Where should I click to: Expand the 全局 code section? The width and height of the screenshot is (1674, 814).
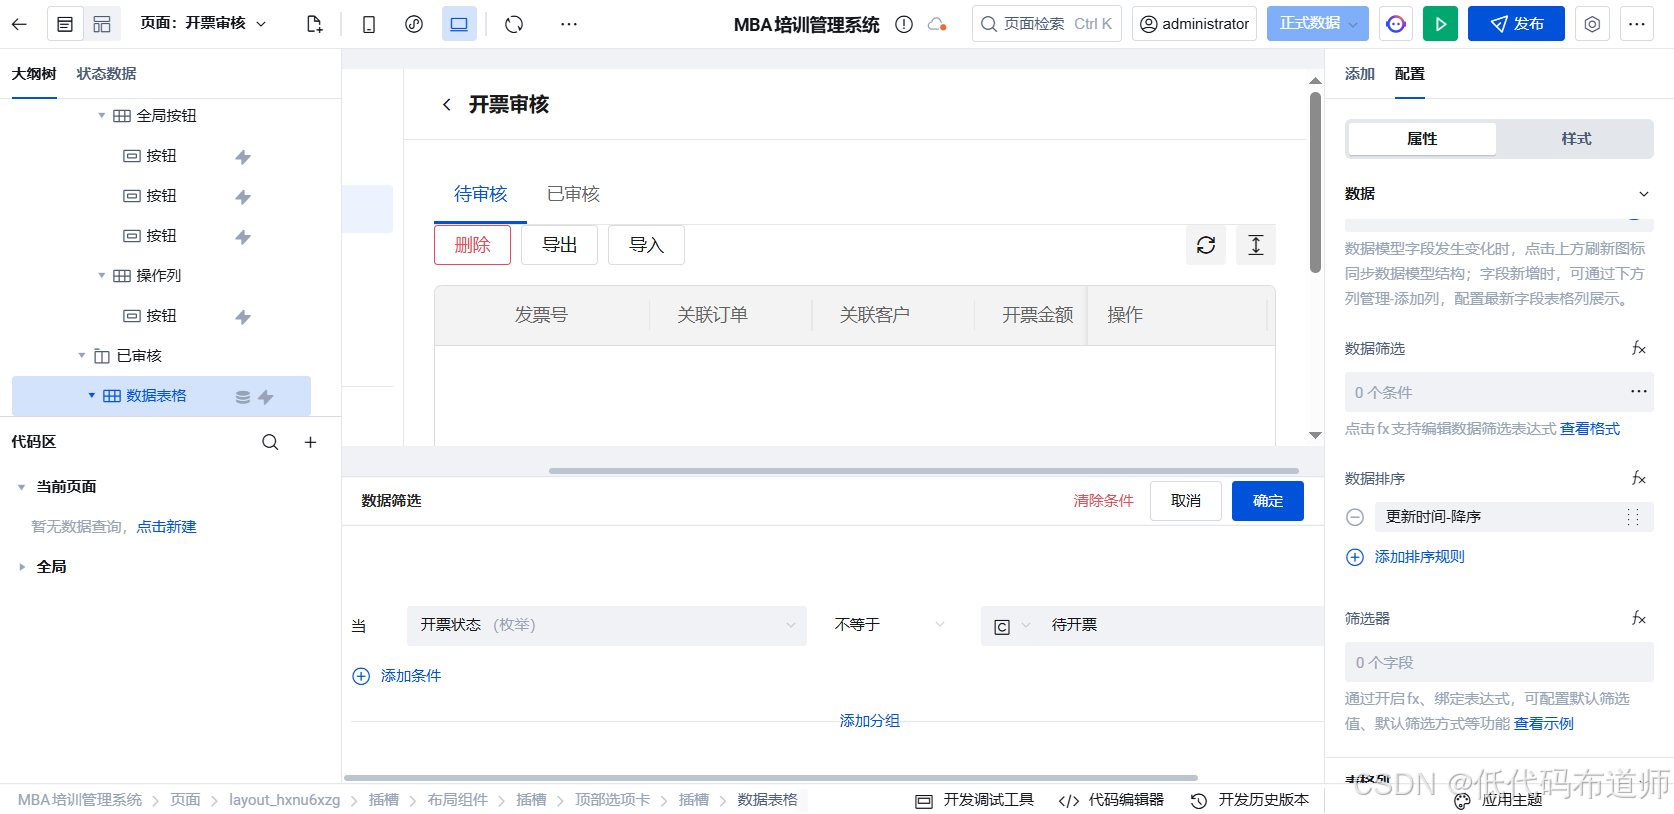tap(21, 567)
